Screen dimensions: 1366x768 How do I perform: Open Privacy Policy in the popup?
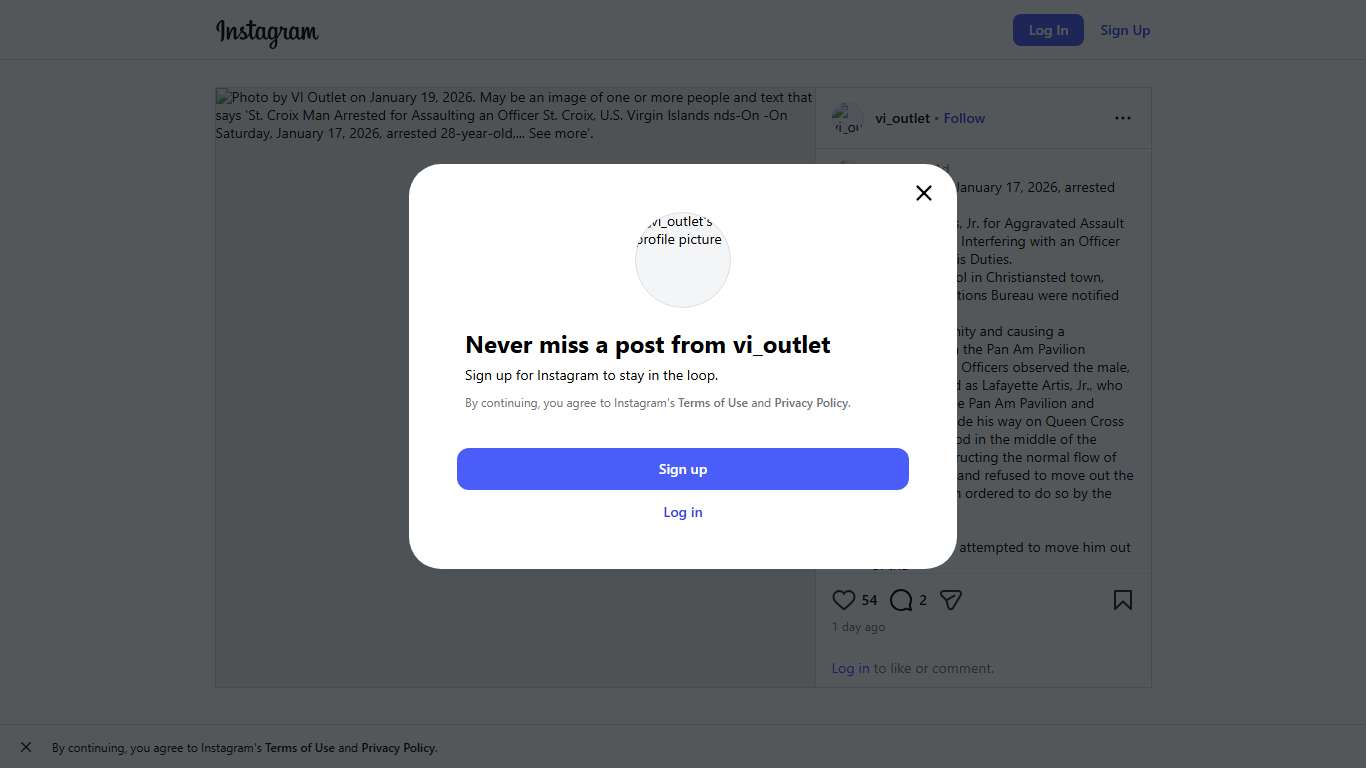tap(811, 403)
